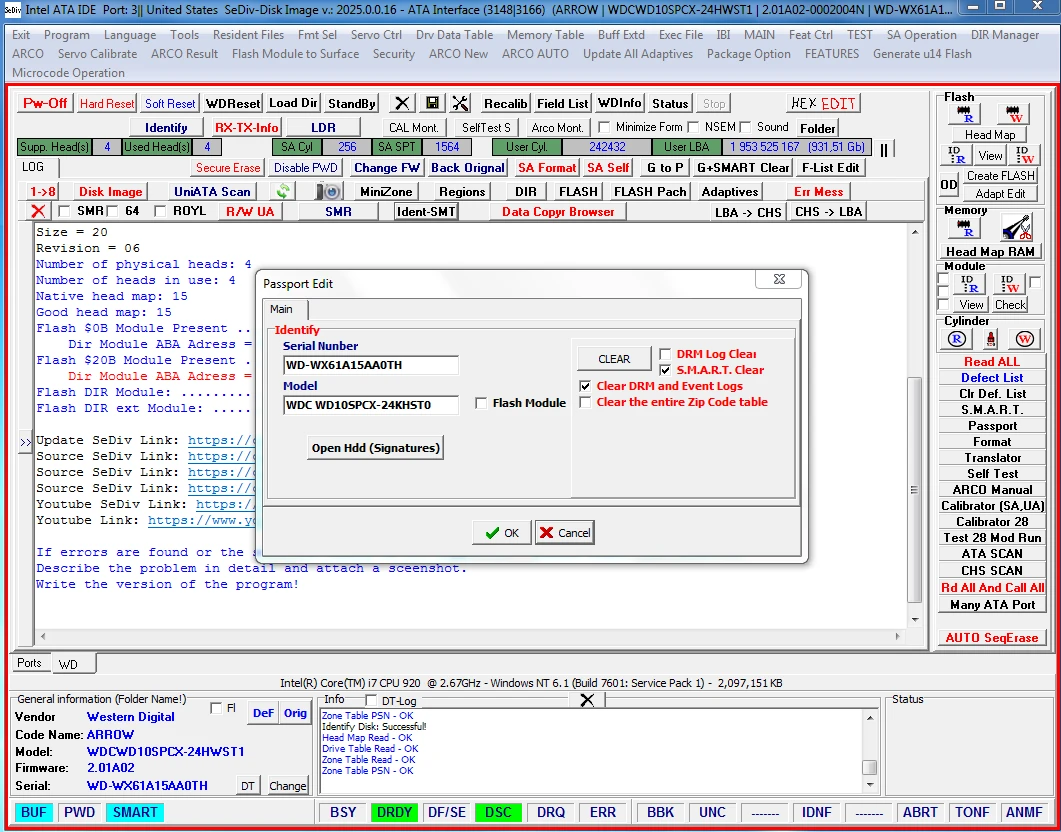Click the Memory read chip icon

point(964,228)
